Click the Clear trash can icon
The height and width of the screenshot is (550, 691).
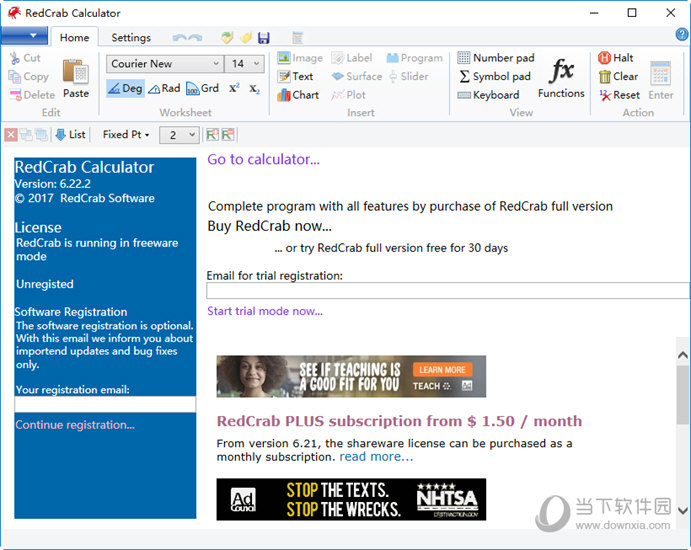[605, 77]
